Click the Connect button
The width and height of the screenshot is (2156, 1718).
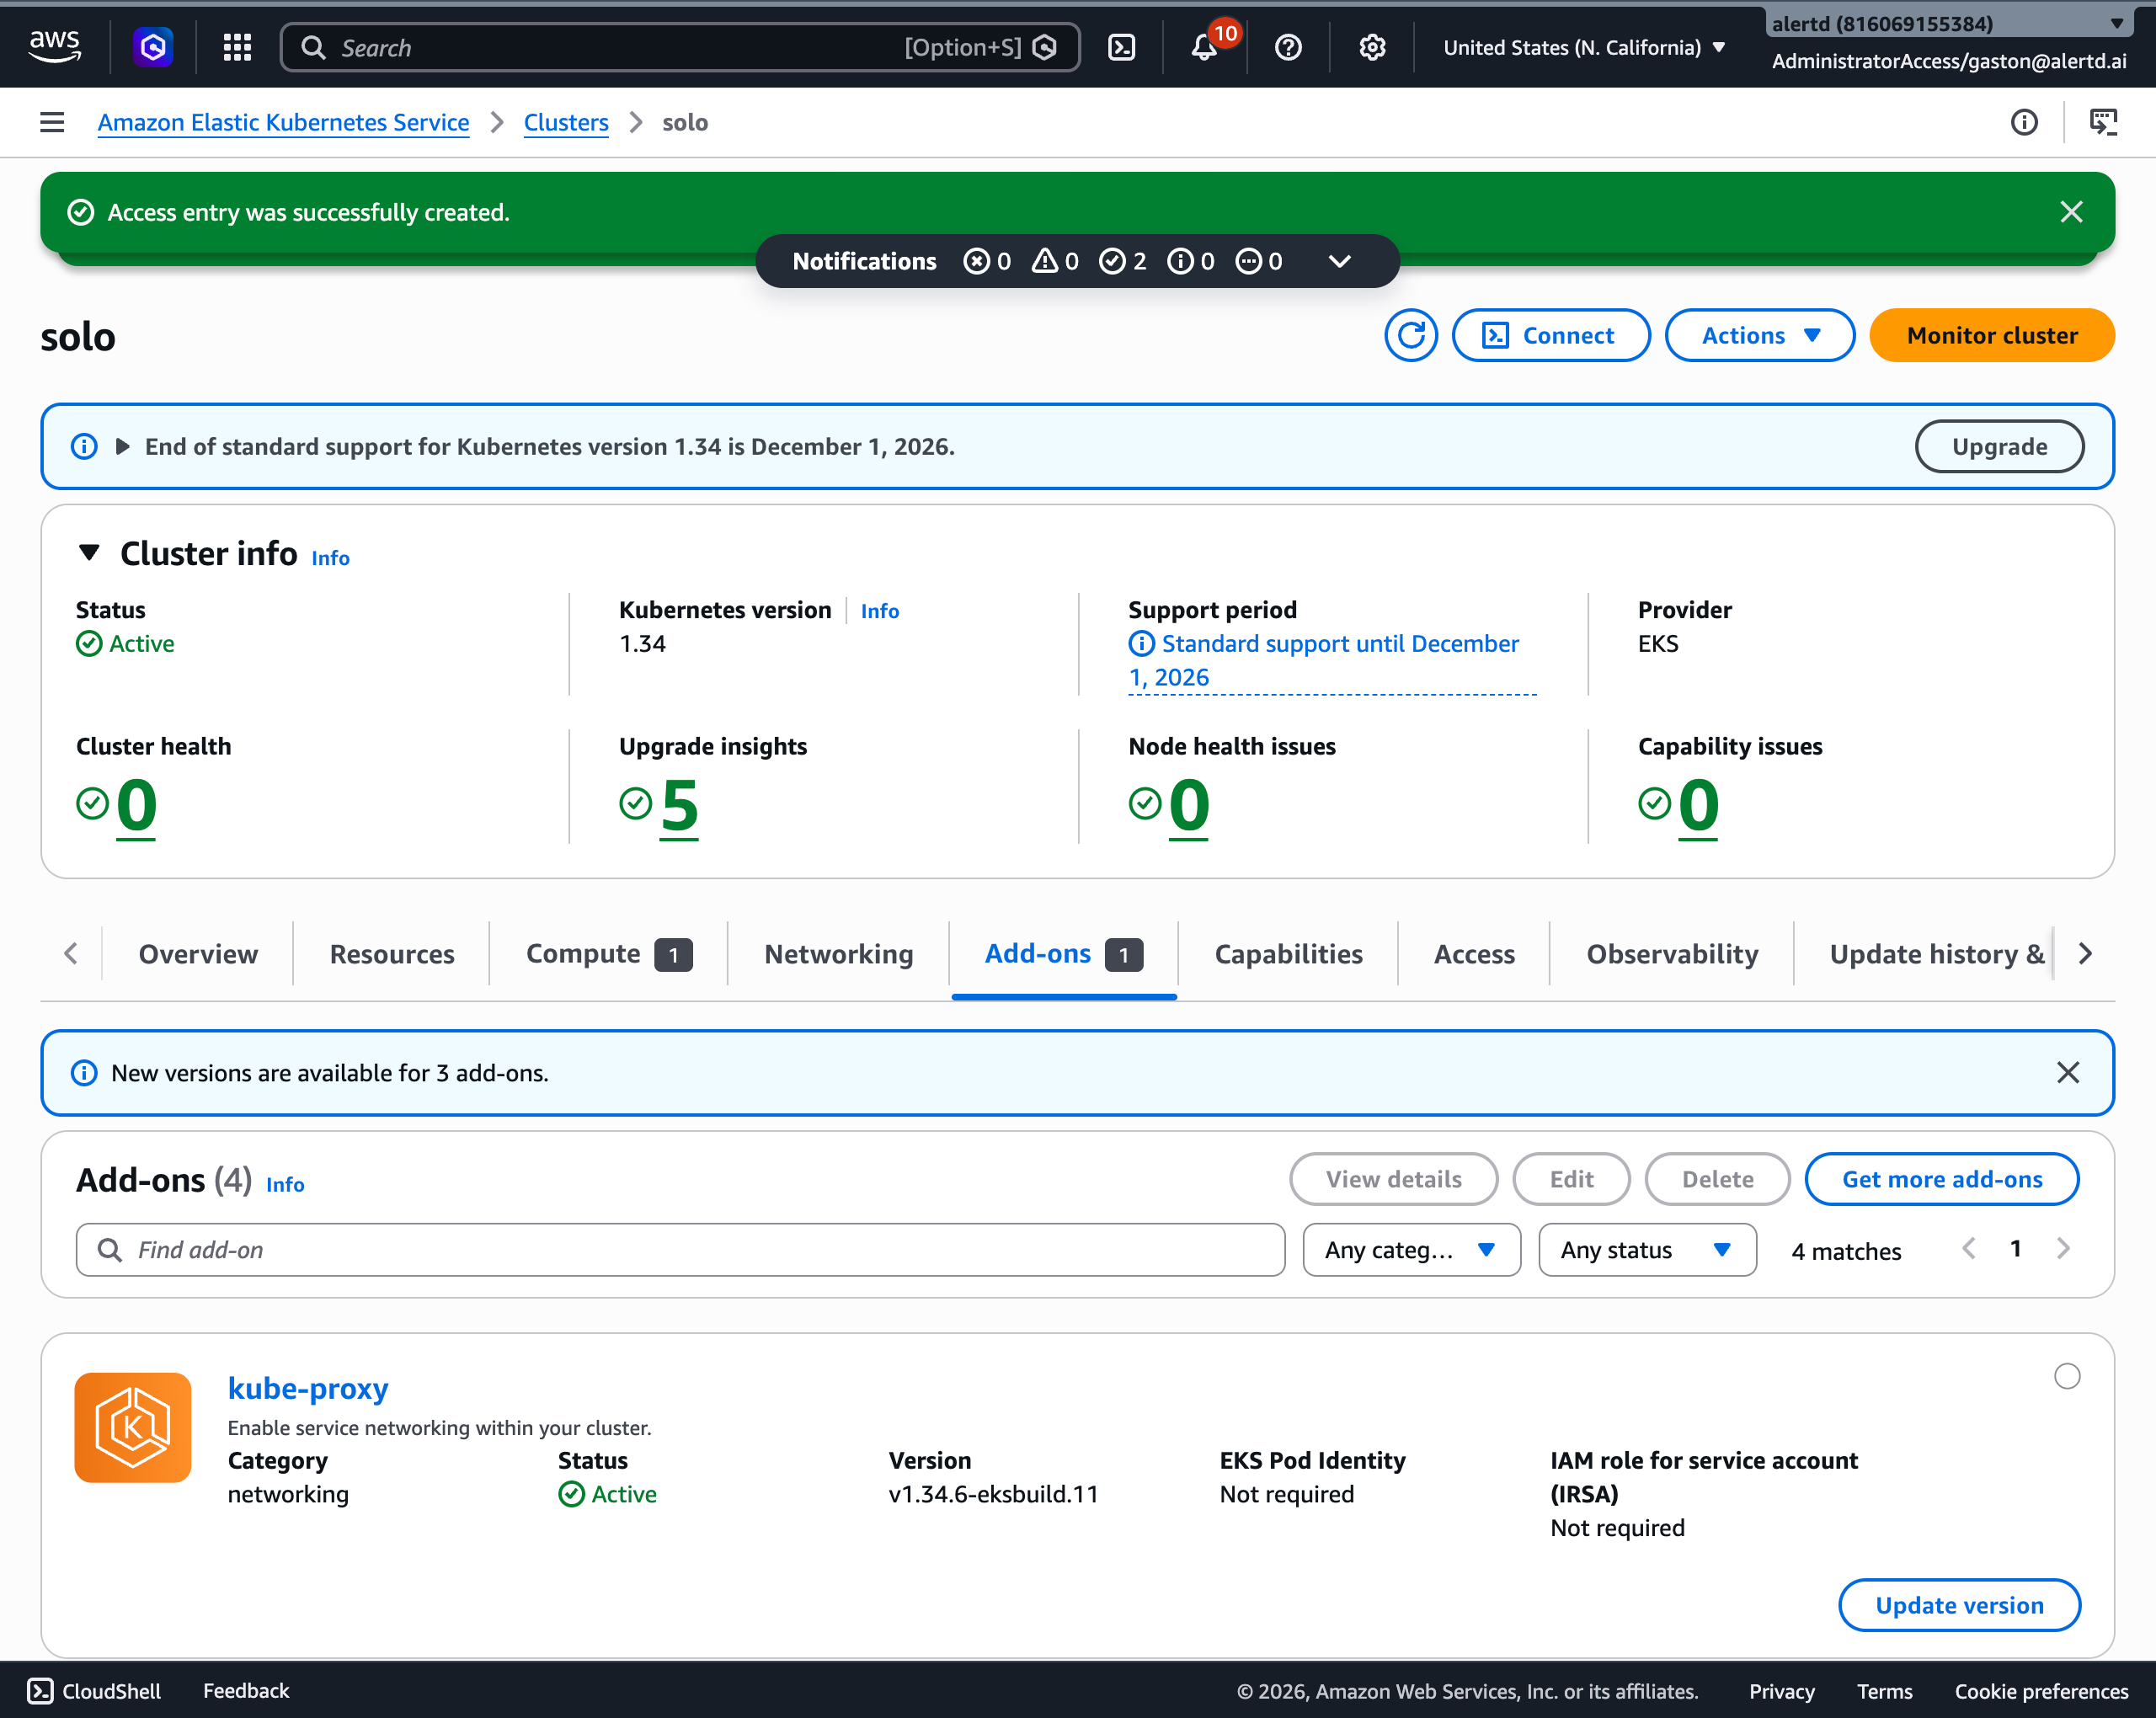tap(1551, 335)
